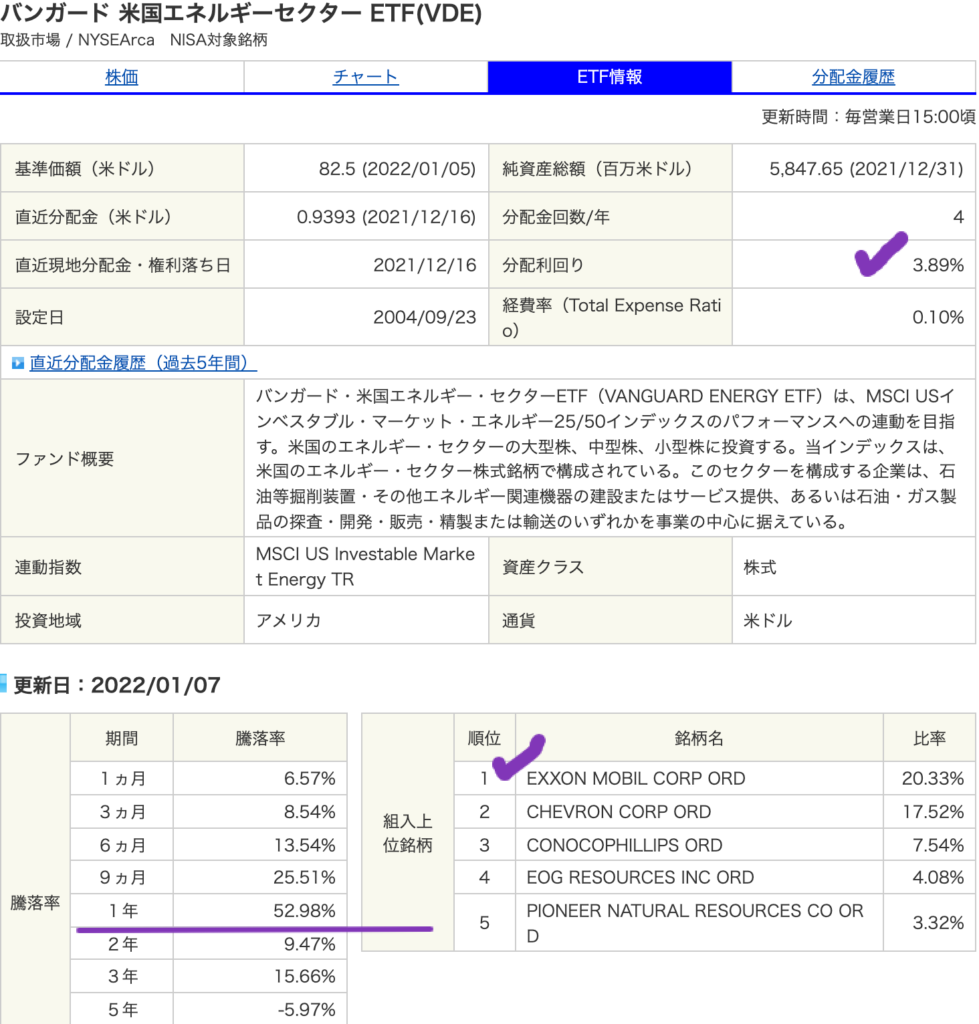Open the 分配金履歴 tab
This screenshot has width=979, height=1024.
pos(853,77)
